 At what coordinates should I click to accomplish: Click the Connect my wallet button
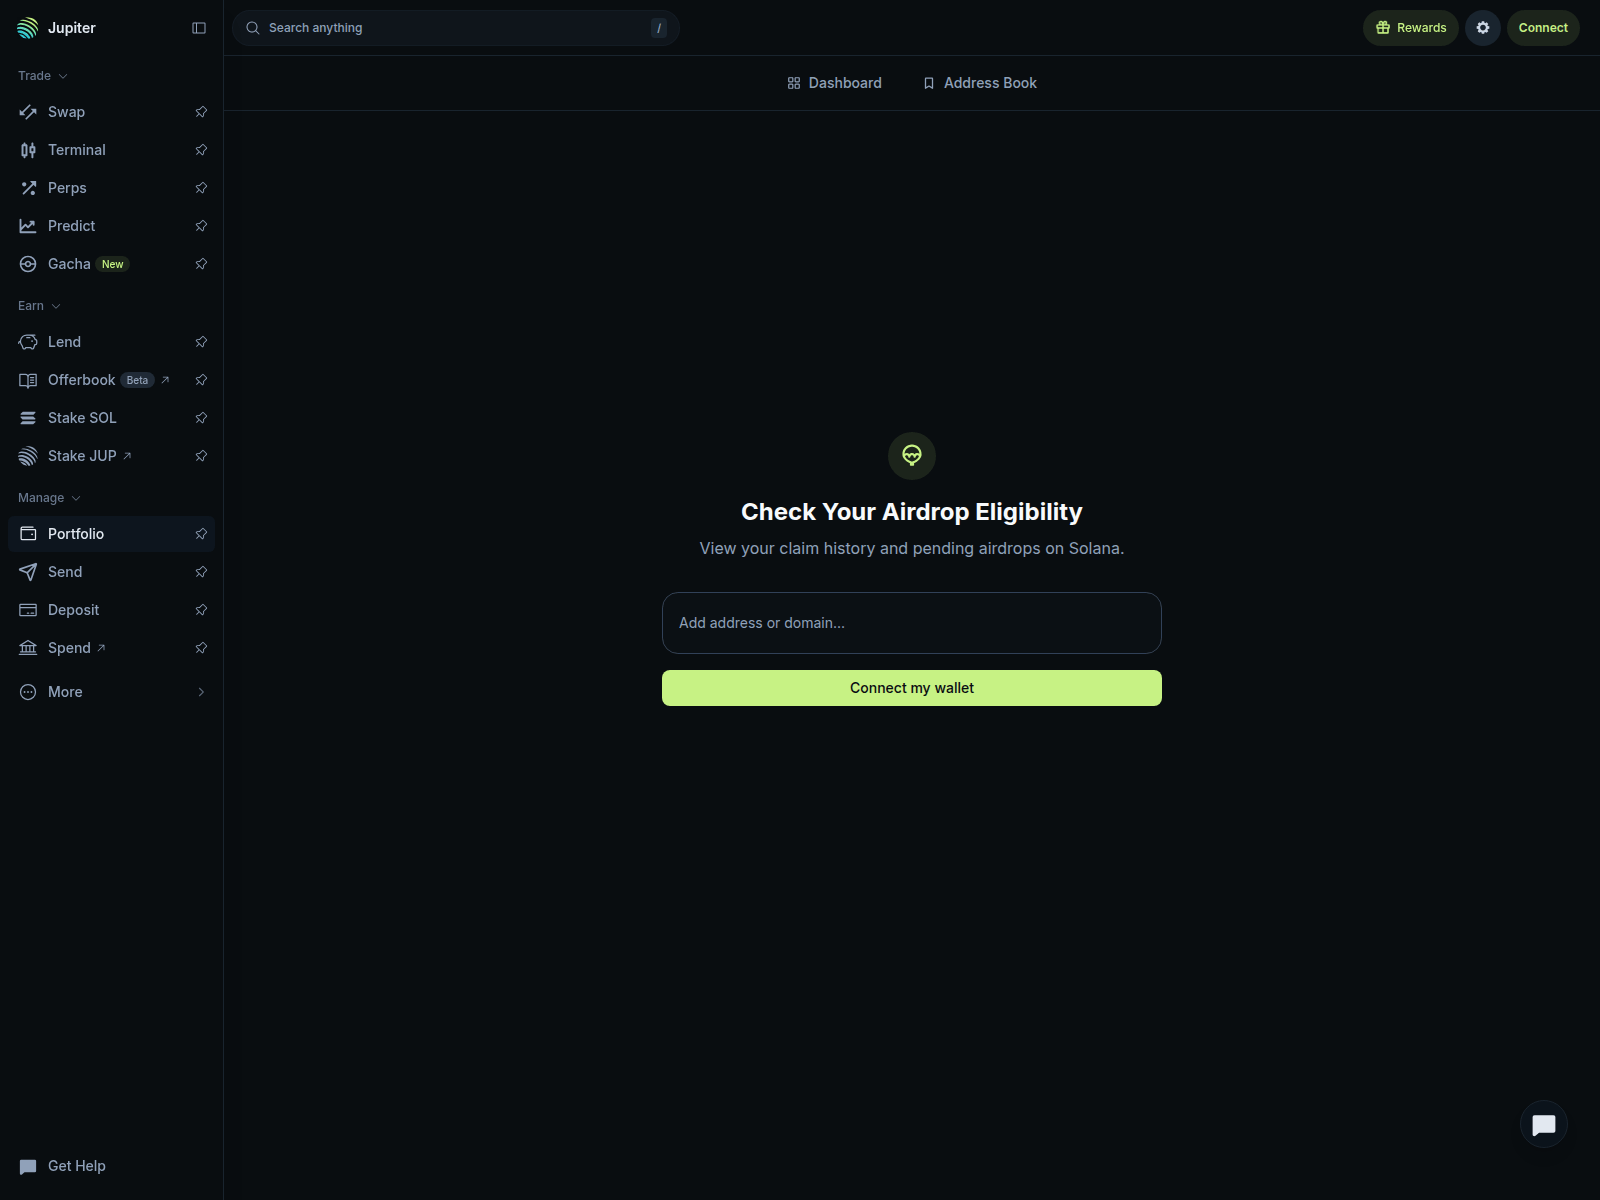pyautogui.click(x=912, y=688)
